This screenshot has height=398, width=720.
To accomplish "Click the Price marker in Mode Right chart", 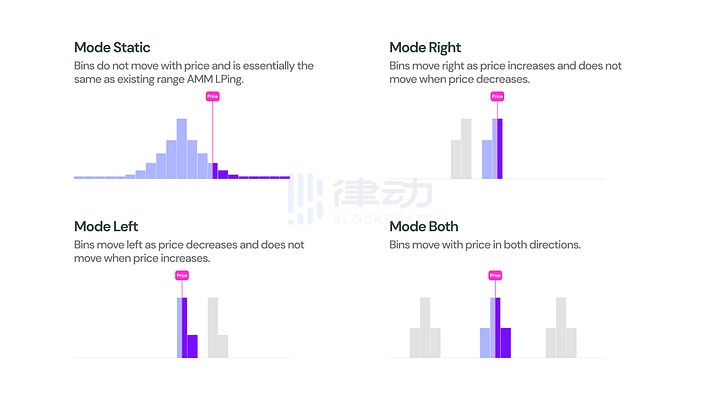I will click(497, 96).
